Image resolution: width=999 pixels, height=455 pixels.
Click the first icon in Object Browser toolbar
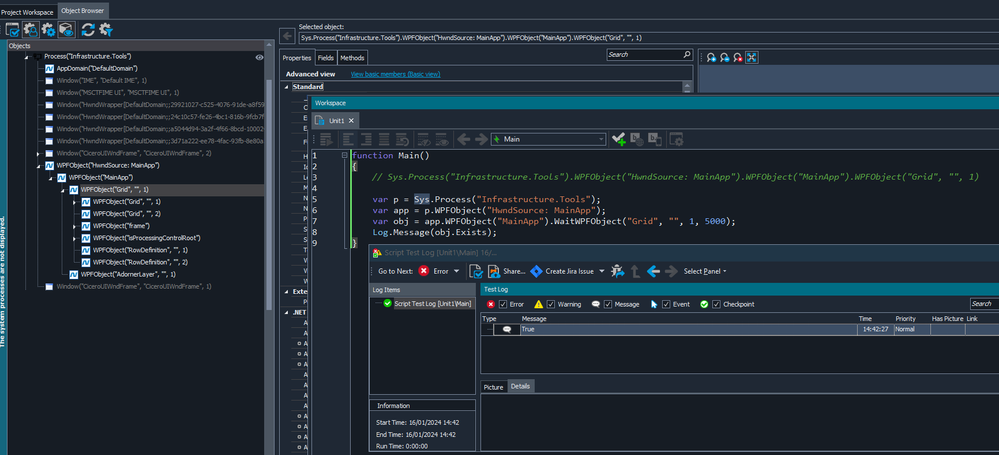coord(13,30)
